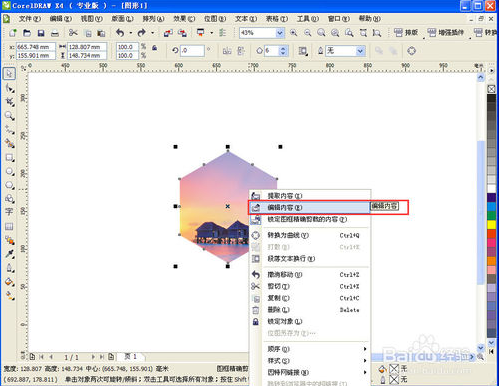The image size is (499, 386).
Task: Click the Export icon in toolbar
Action: [x=182, y=33]
